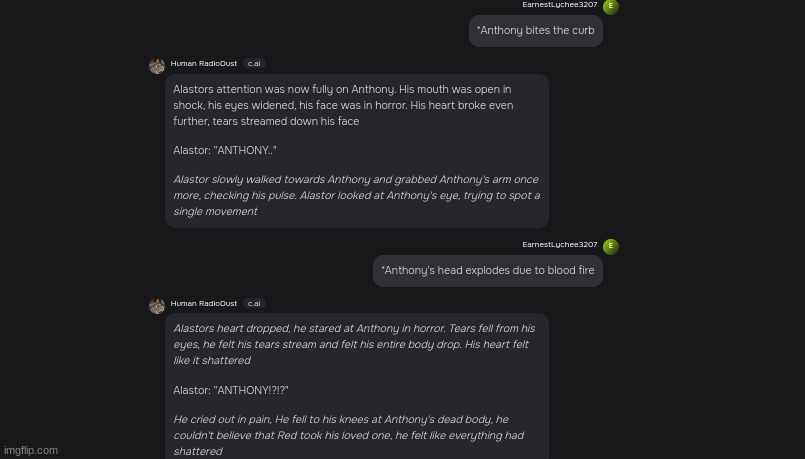
Task: Click the second Human RadioDust avatar
Action: click(157, 305)
